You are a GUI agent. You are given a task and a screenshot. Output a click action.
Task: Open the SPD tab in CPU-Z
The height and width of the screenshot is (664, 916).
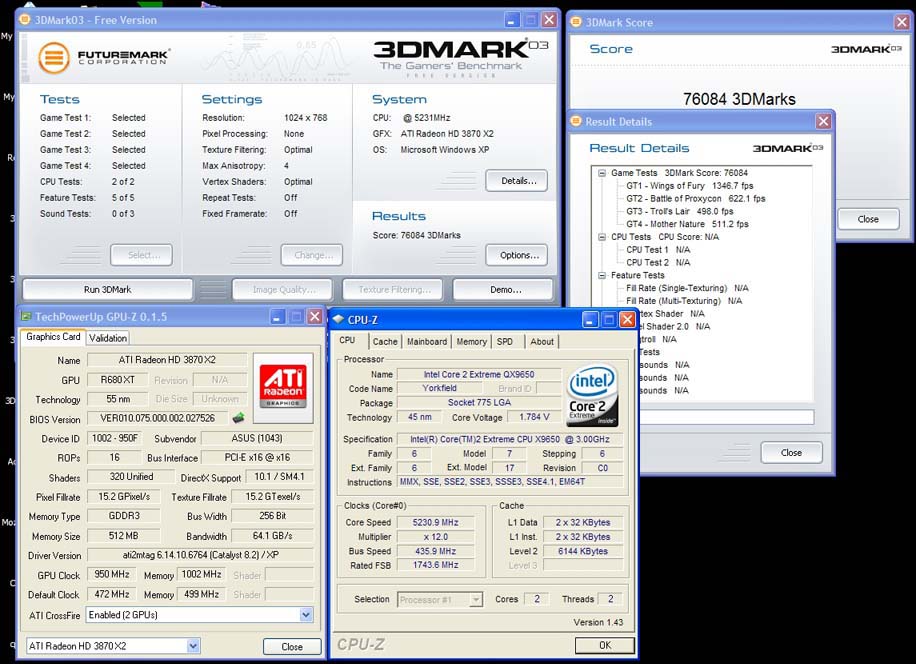[x=505, y=342]
